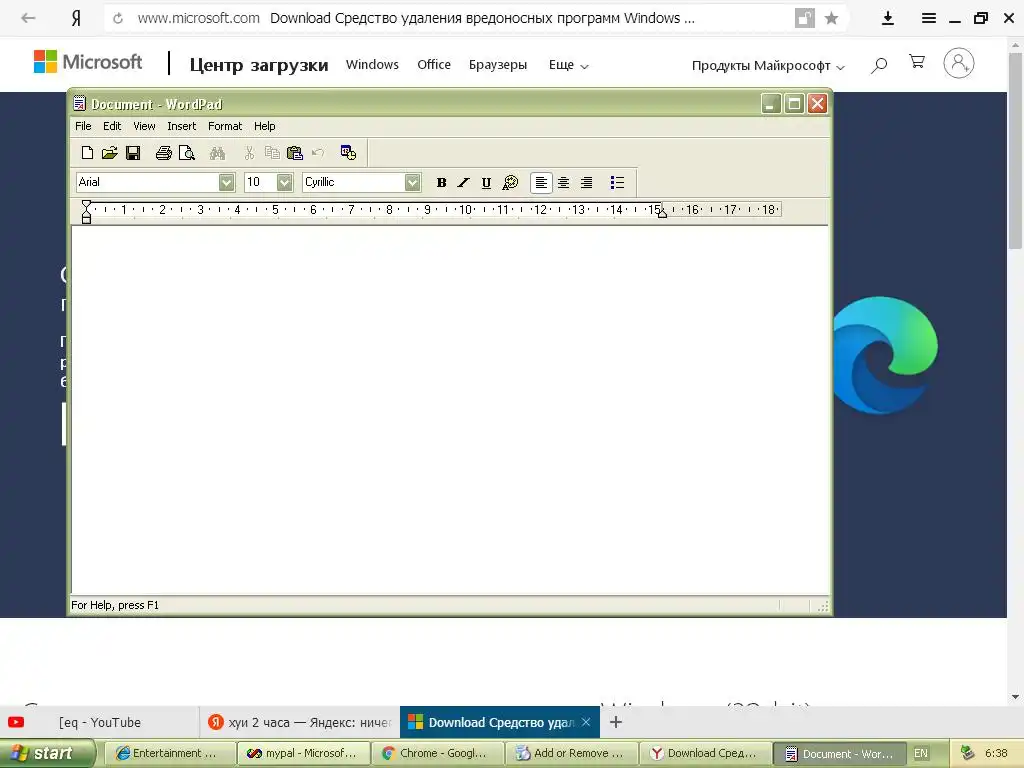Click inside the WordPad document text area
This screenshot has height=768, width=1024.
(449, 409)
